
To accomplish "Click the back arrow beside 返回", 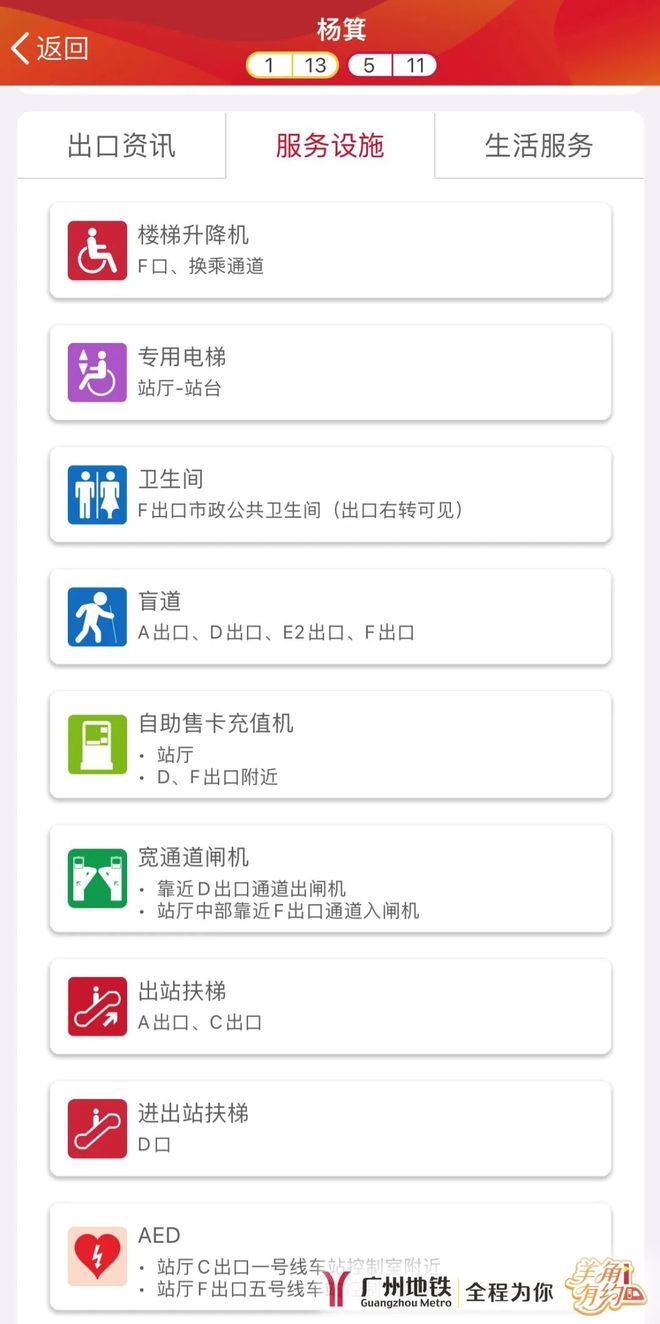I will pyautogui.click(x=20, y=46).
